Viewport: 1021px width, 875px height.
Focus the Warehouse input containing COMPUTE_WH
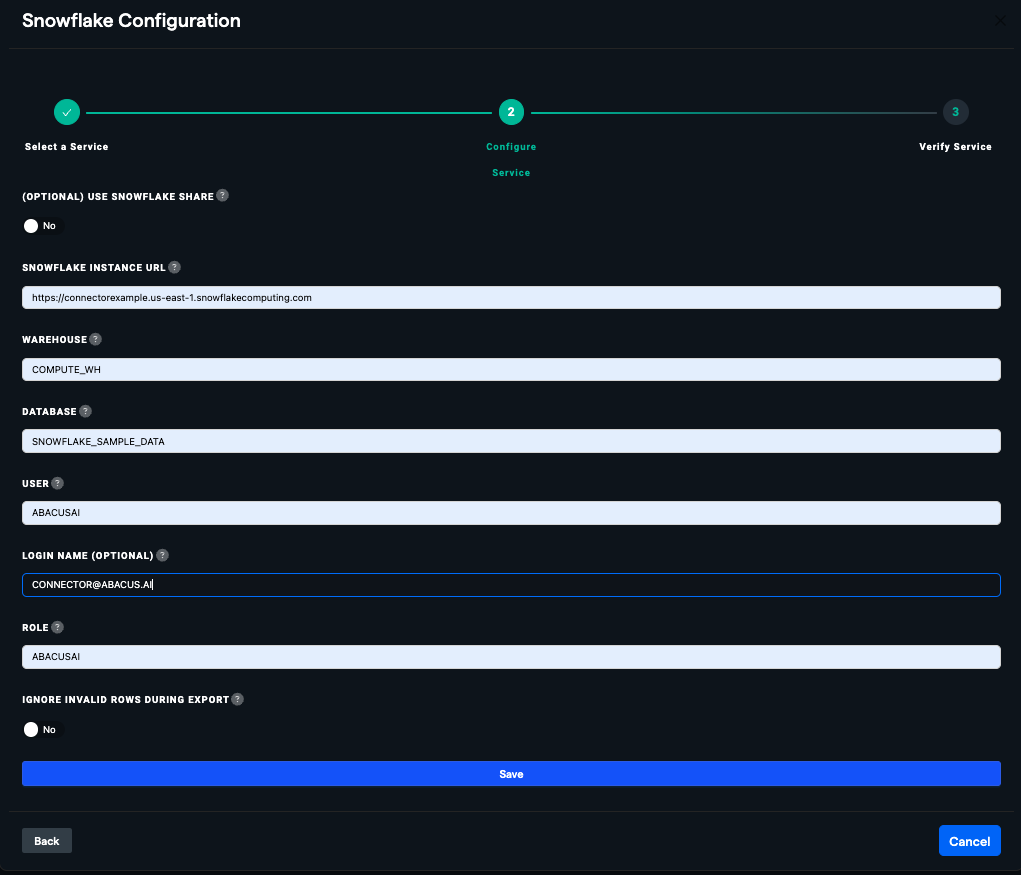point(511,369)
